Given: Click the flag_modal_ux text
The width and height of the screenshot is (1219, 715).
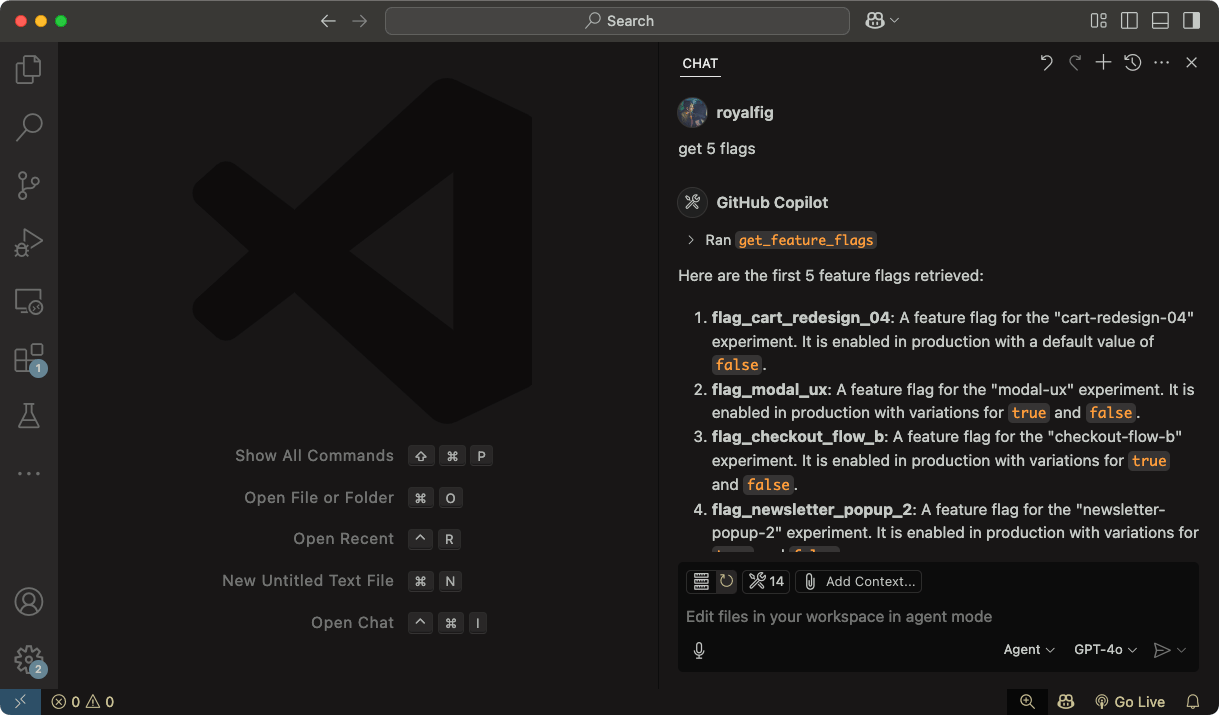Looking at the screenshot, I should point(770,389).
